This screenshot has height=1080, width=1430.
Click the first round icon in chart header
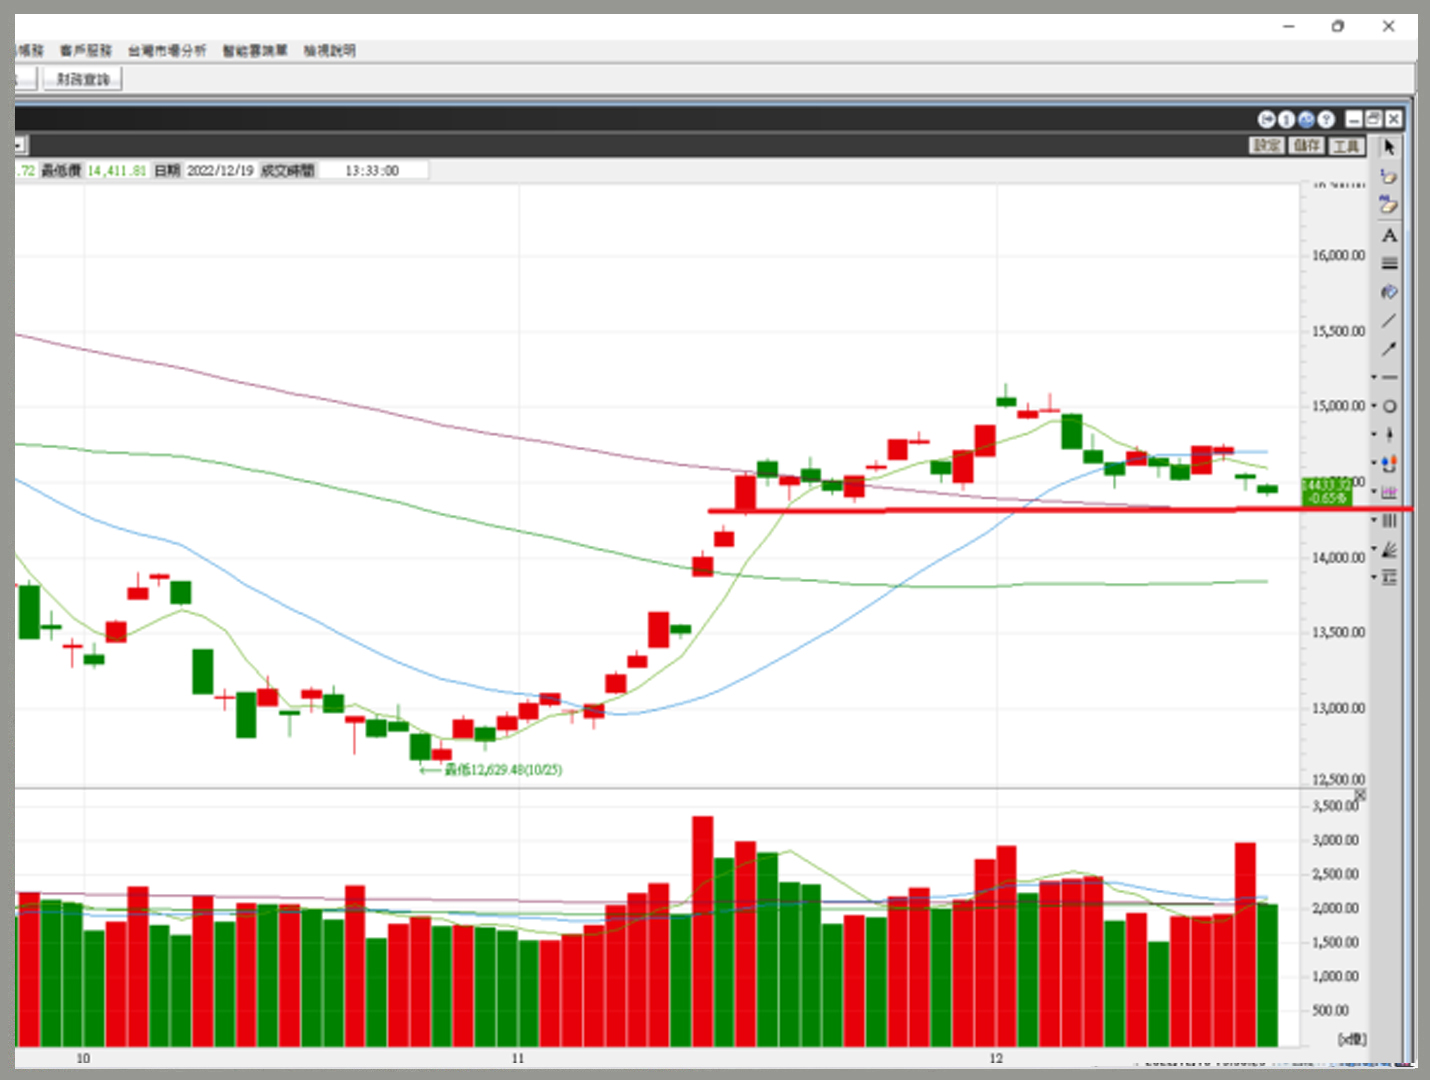[1267, 120]
